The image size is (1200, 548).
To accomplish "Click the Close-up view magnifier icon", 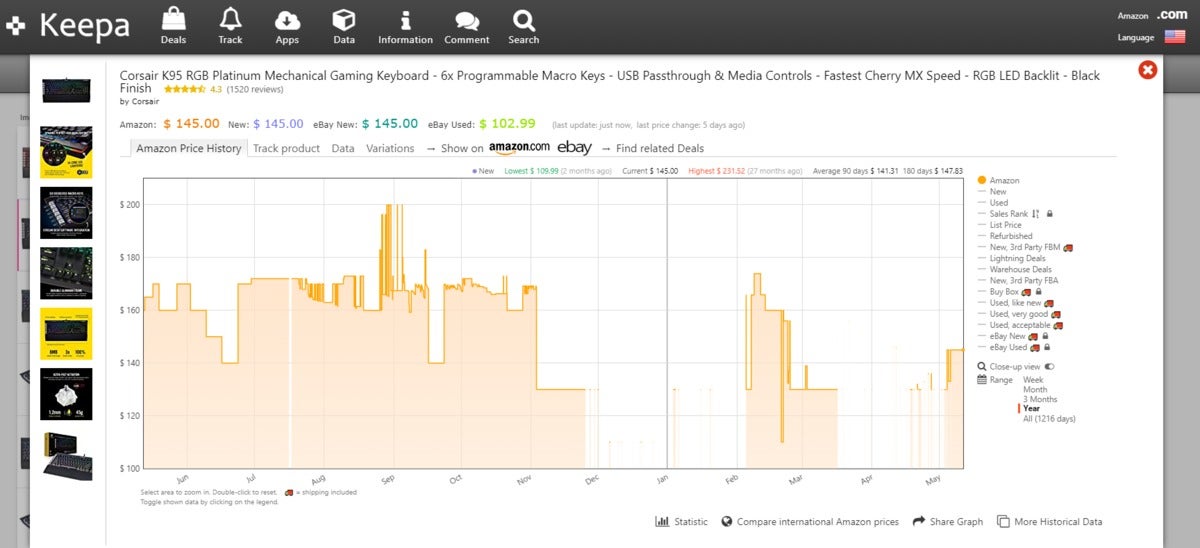I will [981, 367].
